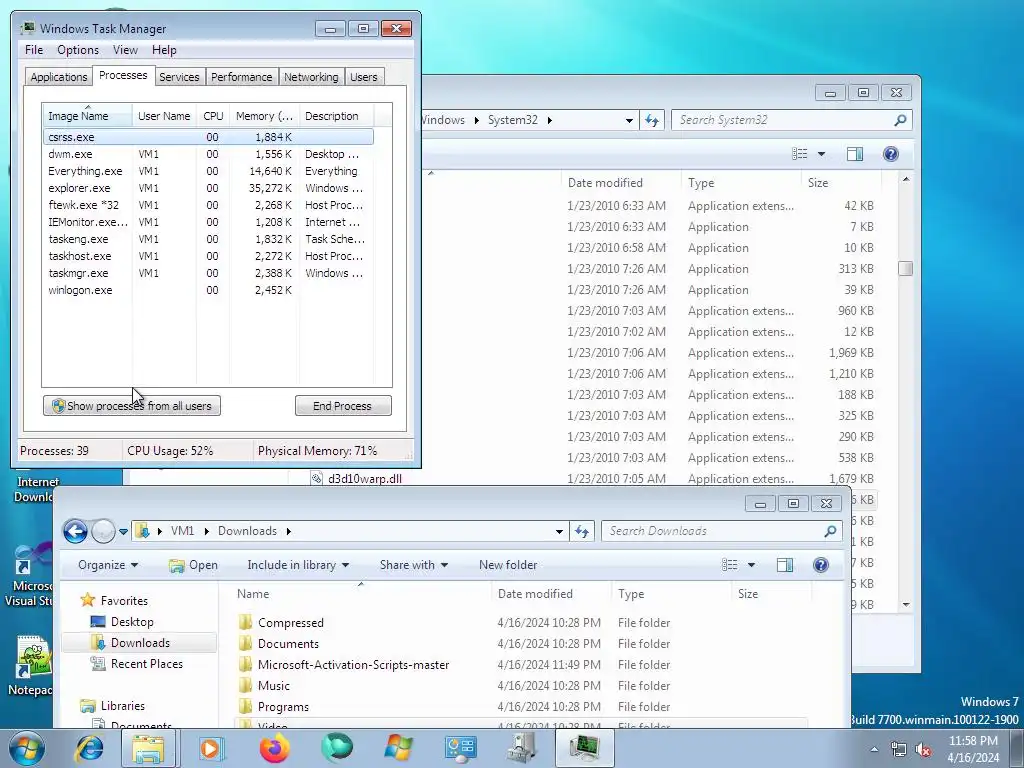Screen dimensions: 1024x768
Task: Toggle preview pane in Downloads window
Action: 785,565
